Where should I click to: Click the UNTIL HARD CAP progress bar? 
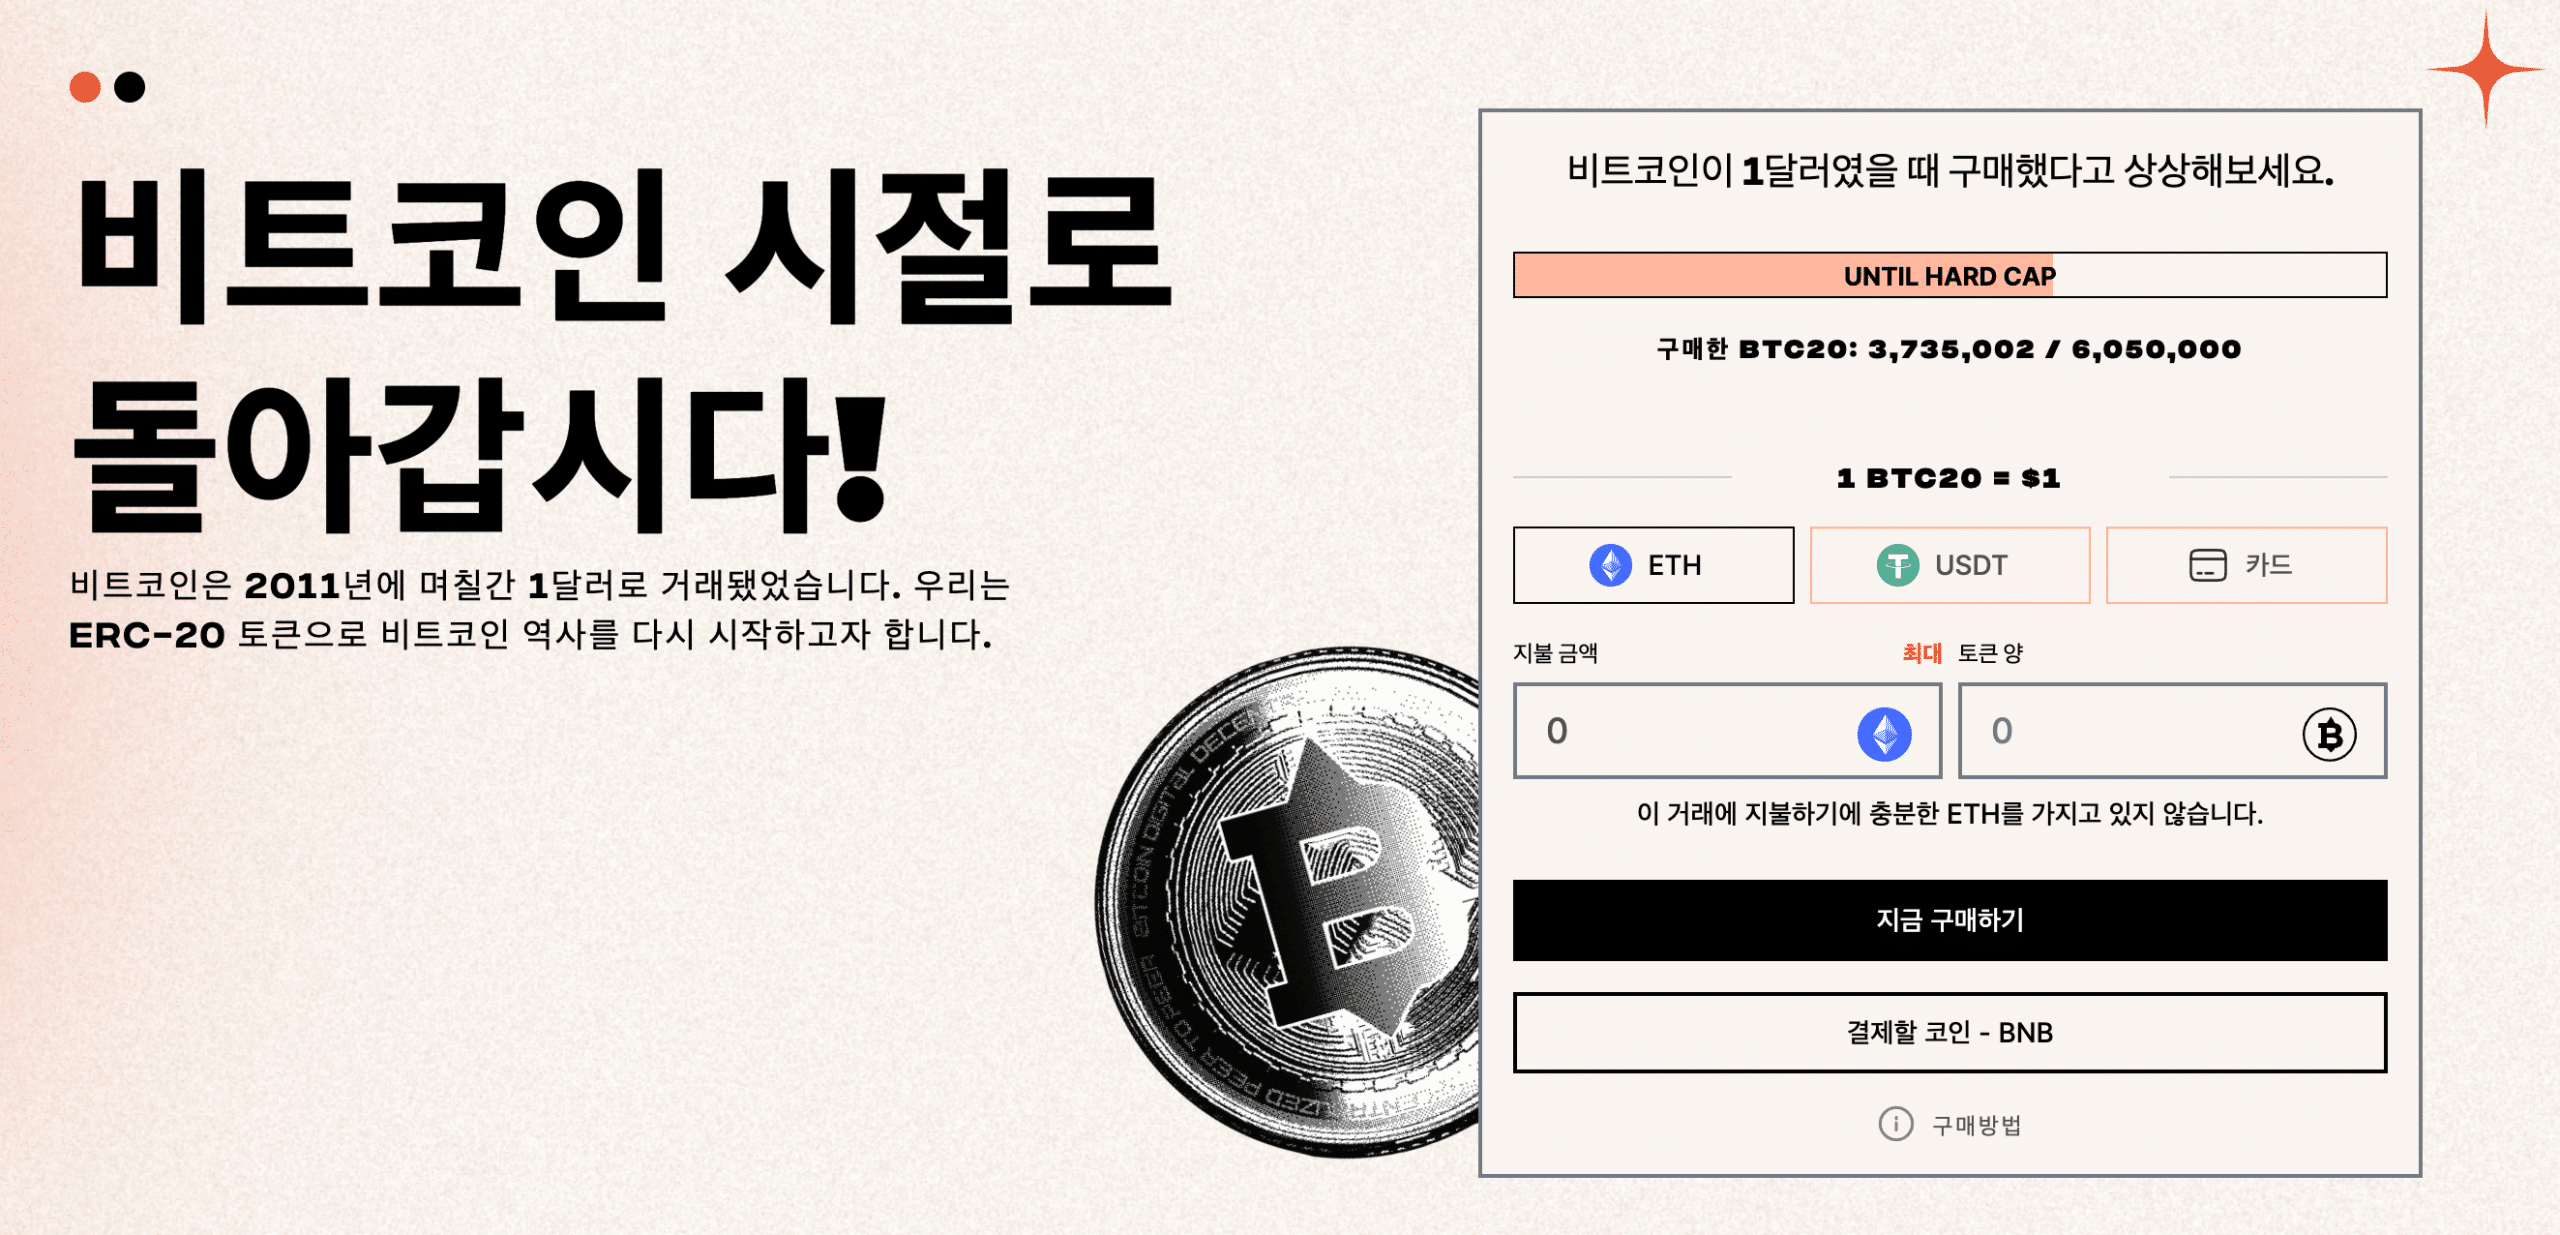point(1949,275)
